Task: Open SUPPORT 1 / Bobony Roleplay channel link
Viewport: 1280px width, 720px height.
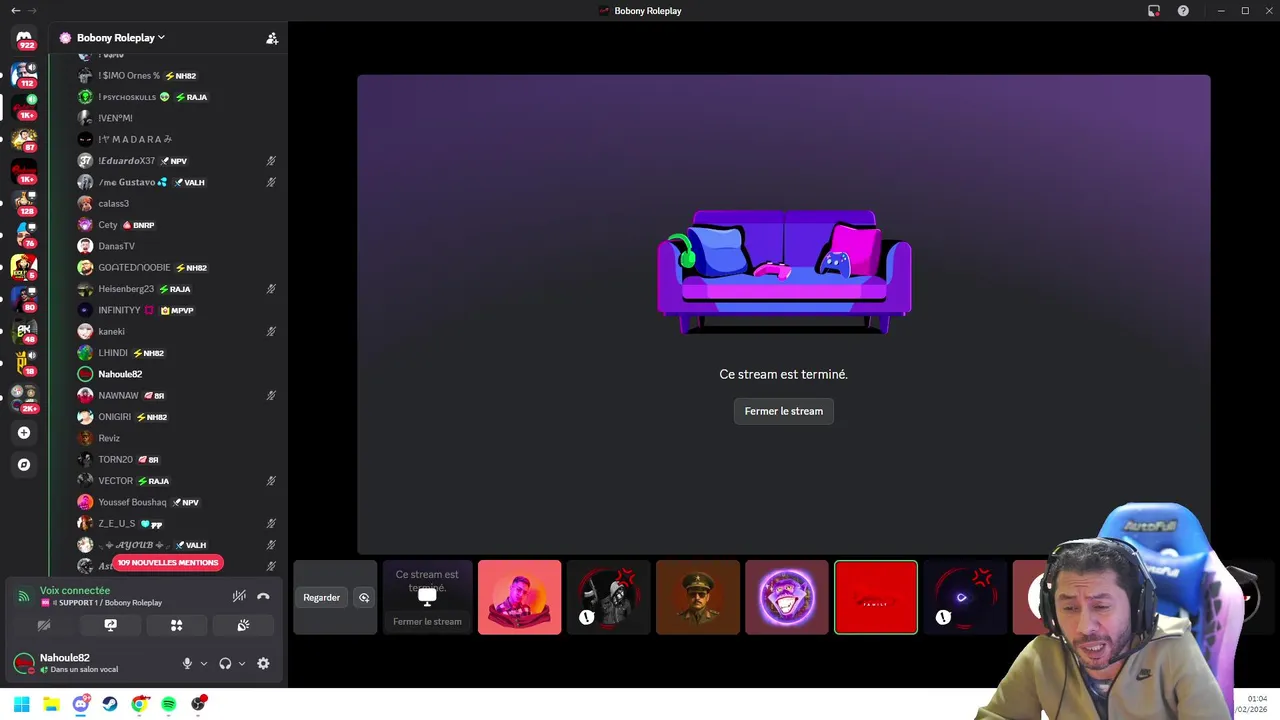Action: [107, 603]
